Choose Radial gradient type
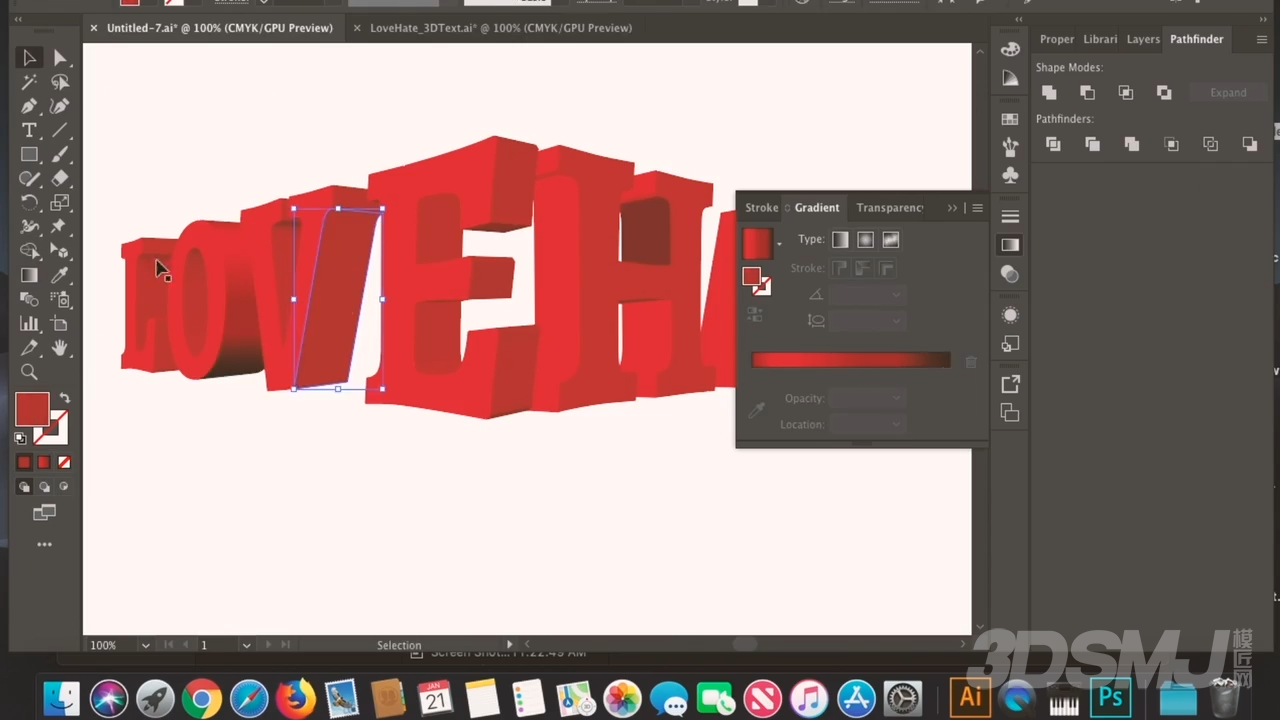Image resolution: width=1280 pixels, height=720 pixels. (x=865, y=240)
